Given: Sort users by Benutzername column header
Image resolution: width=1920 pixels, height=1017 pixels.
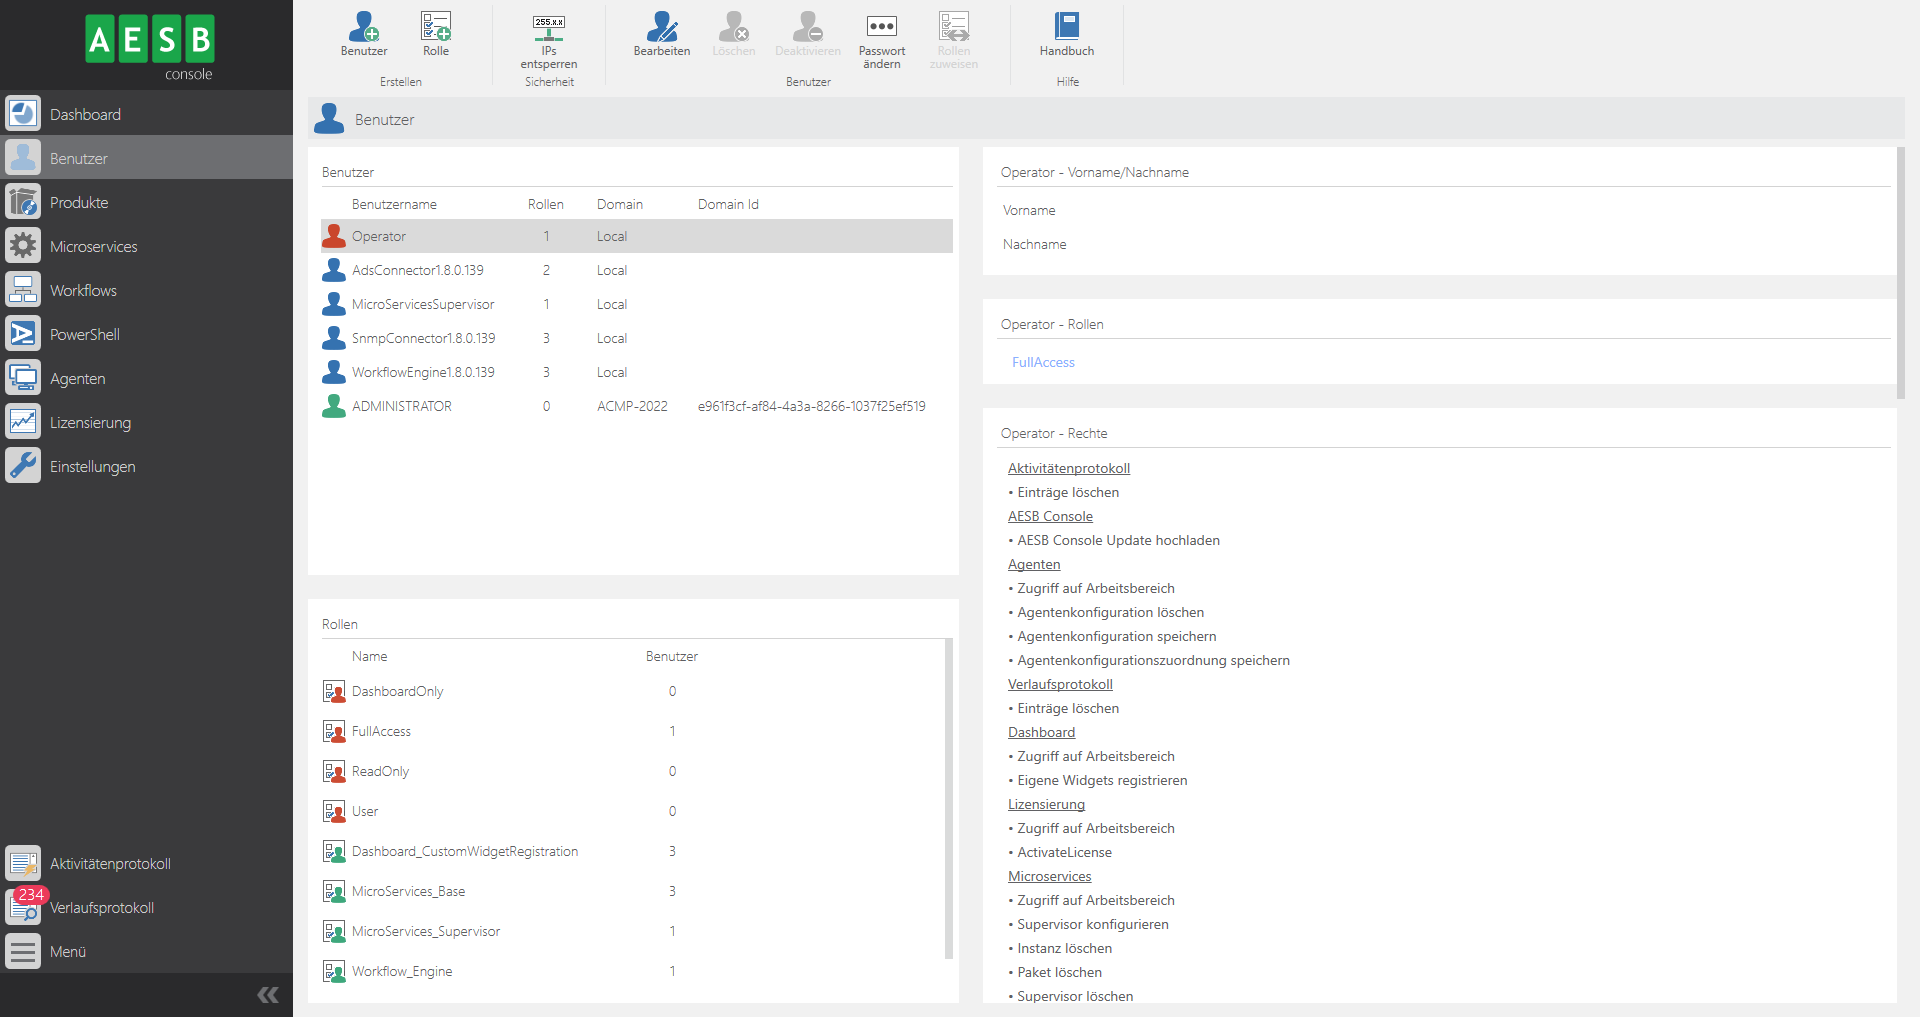Looking at the screenshot, I should pos(394,204).
